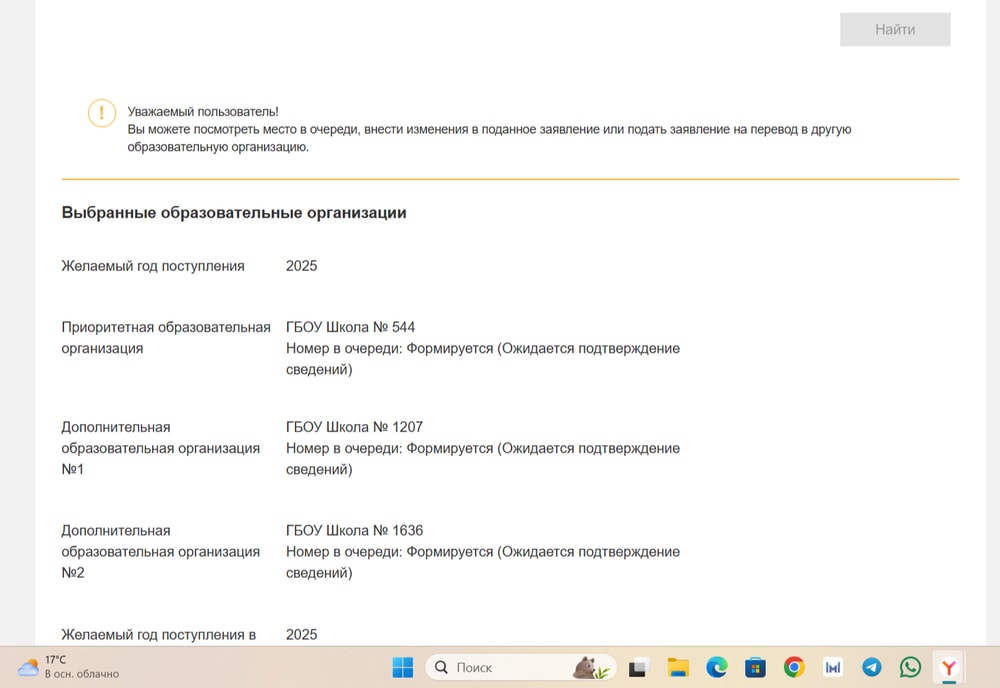Screen dimensions: 1000x688
Task: Click the Найти button
Action: coord(895,29)
